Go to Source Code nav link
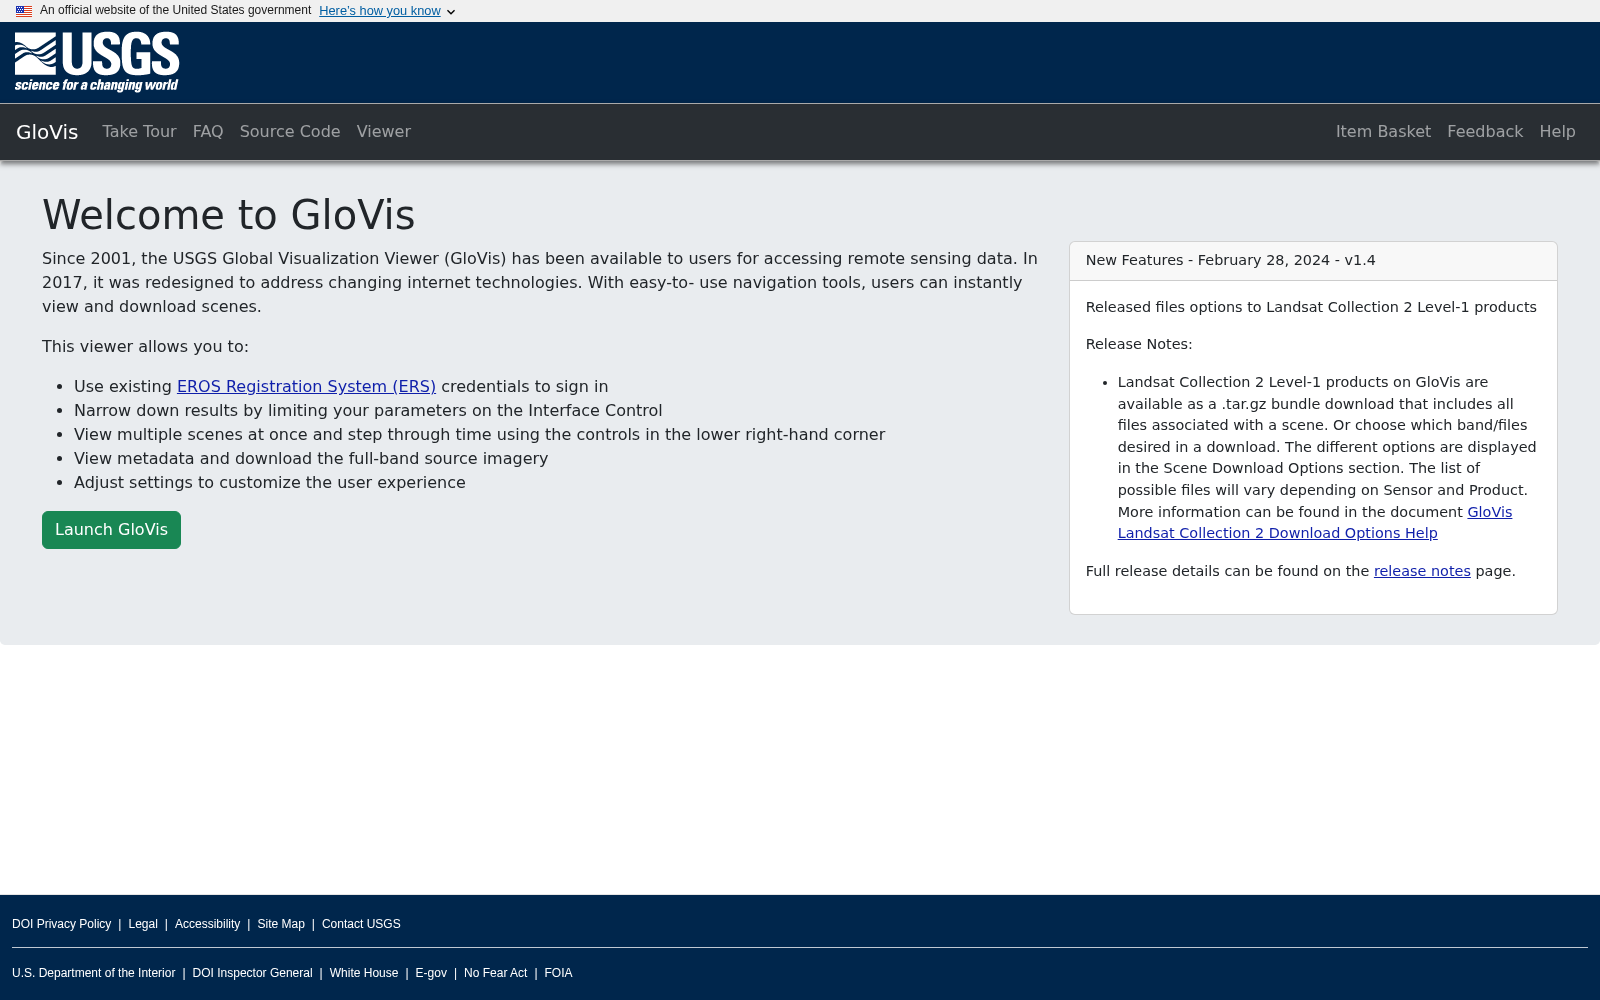The height and width of the screenshot is (1000, 1600). click(290, 132)
